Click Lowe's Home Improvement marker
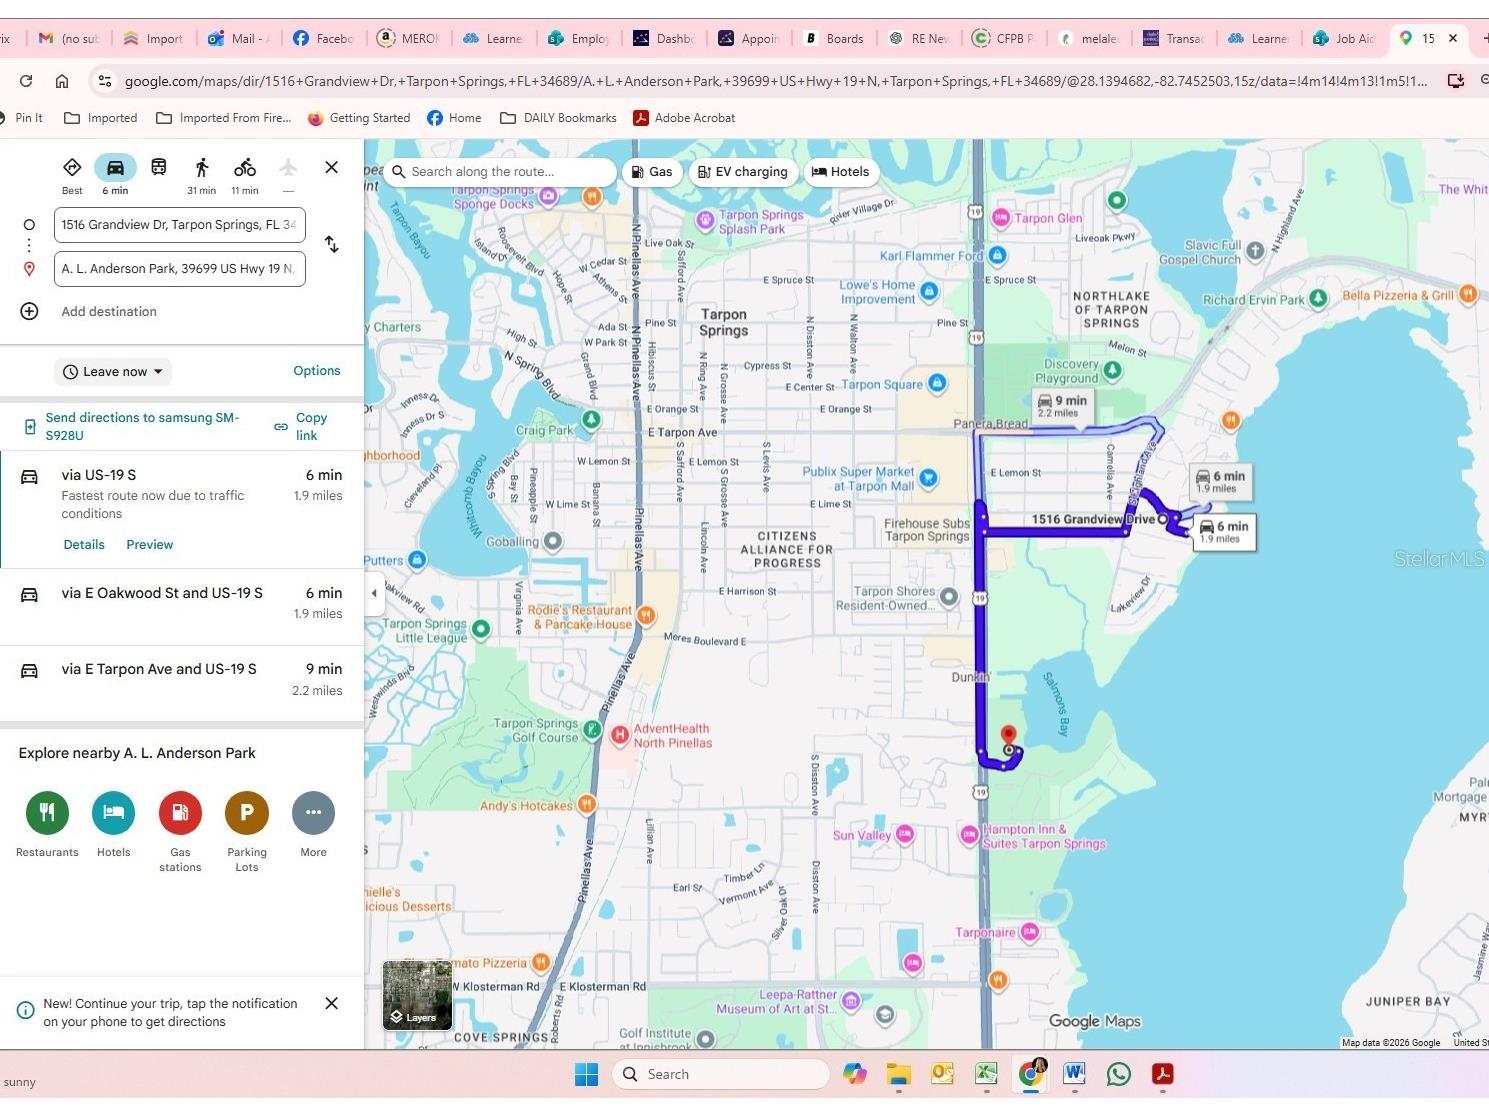The width and height of the screenshot is (1489, 1116). click(x=929, y=291)
